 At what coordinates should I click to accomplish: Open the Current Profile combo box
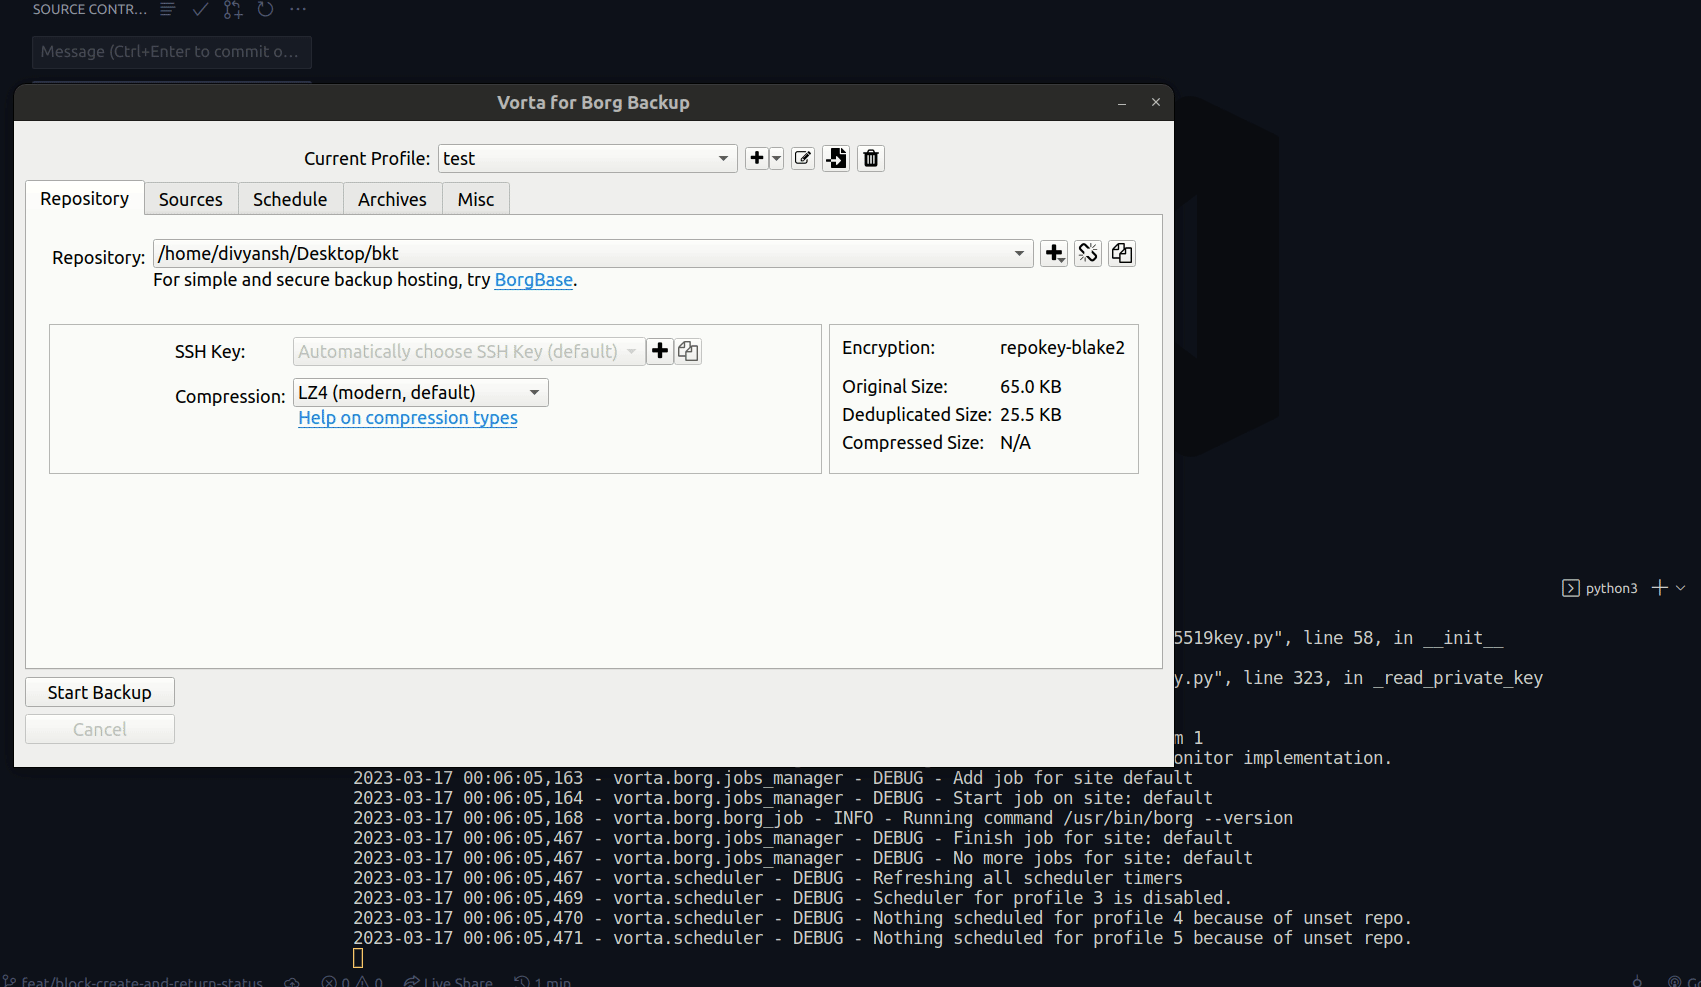(x=588, y=158)
